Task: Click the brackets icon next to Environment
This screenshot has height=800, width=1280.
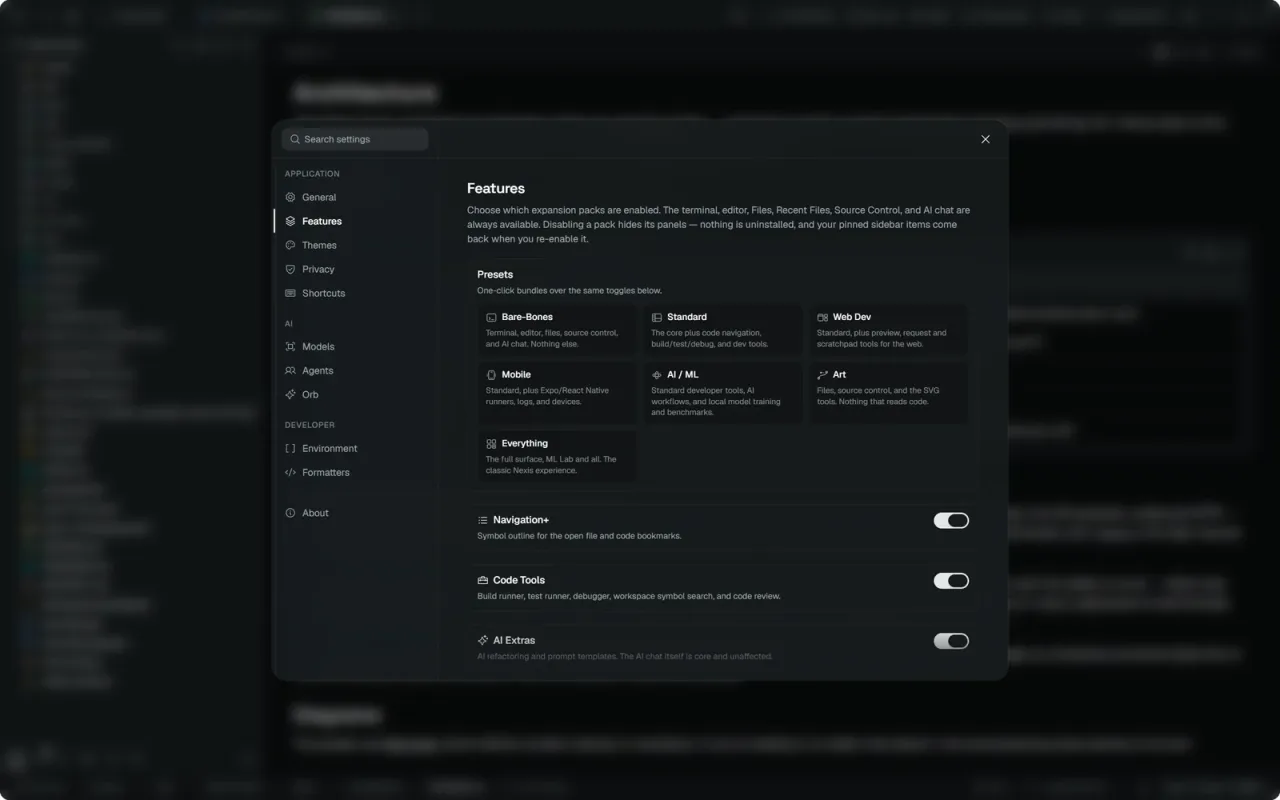Action: point(290,448)
